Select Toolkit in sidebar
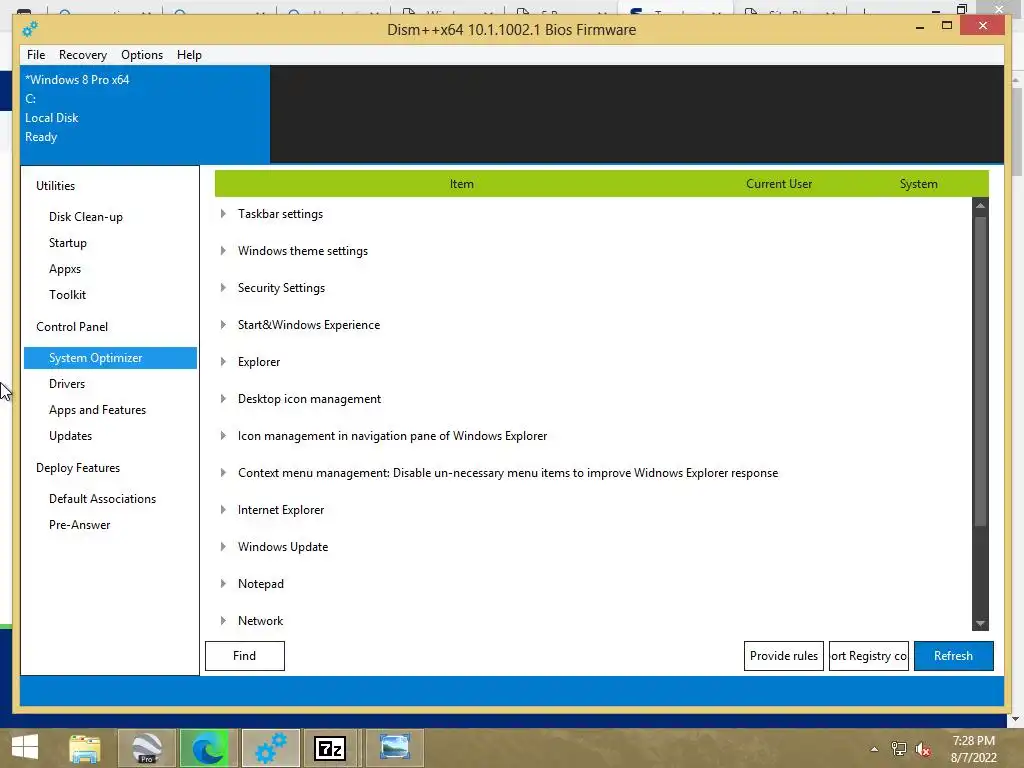Image resolution: width=1024 pixels, height=768 pixels. (x=67, y=295)
